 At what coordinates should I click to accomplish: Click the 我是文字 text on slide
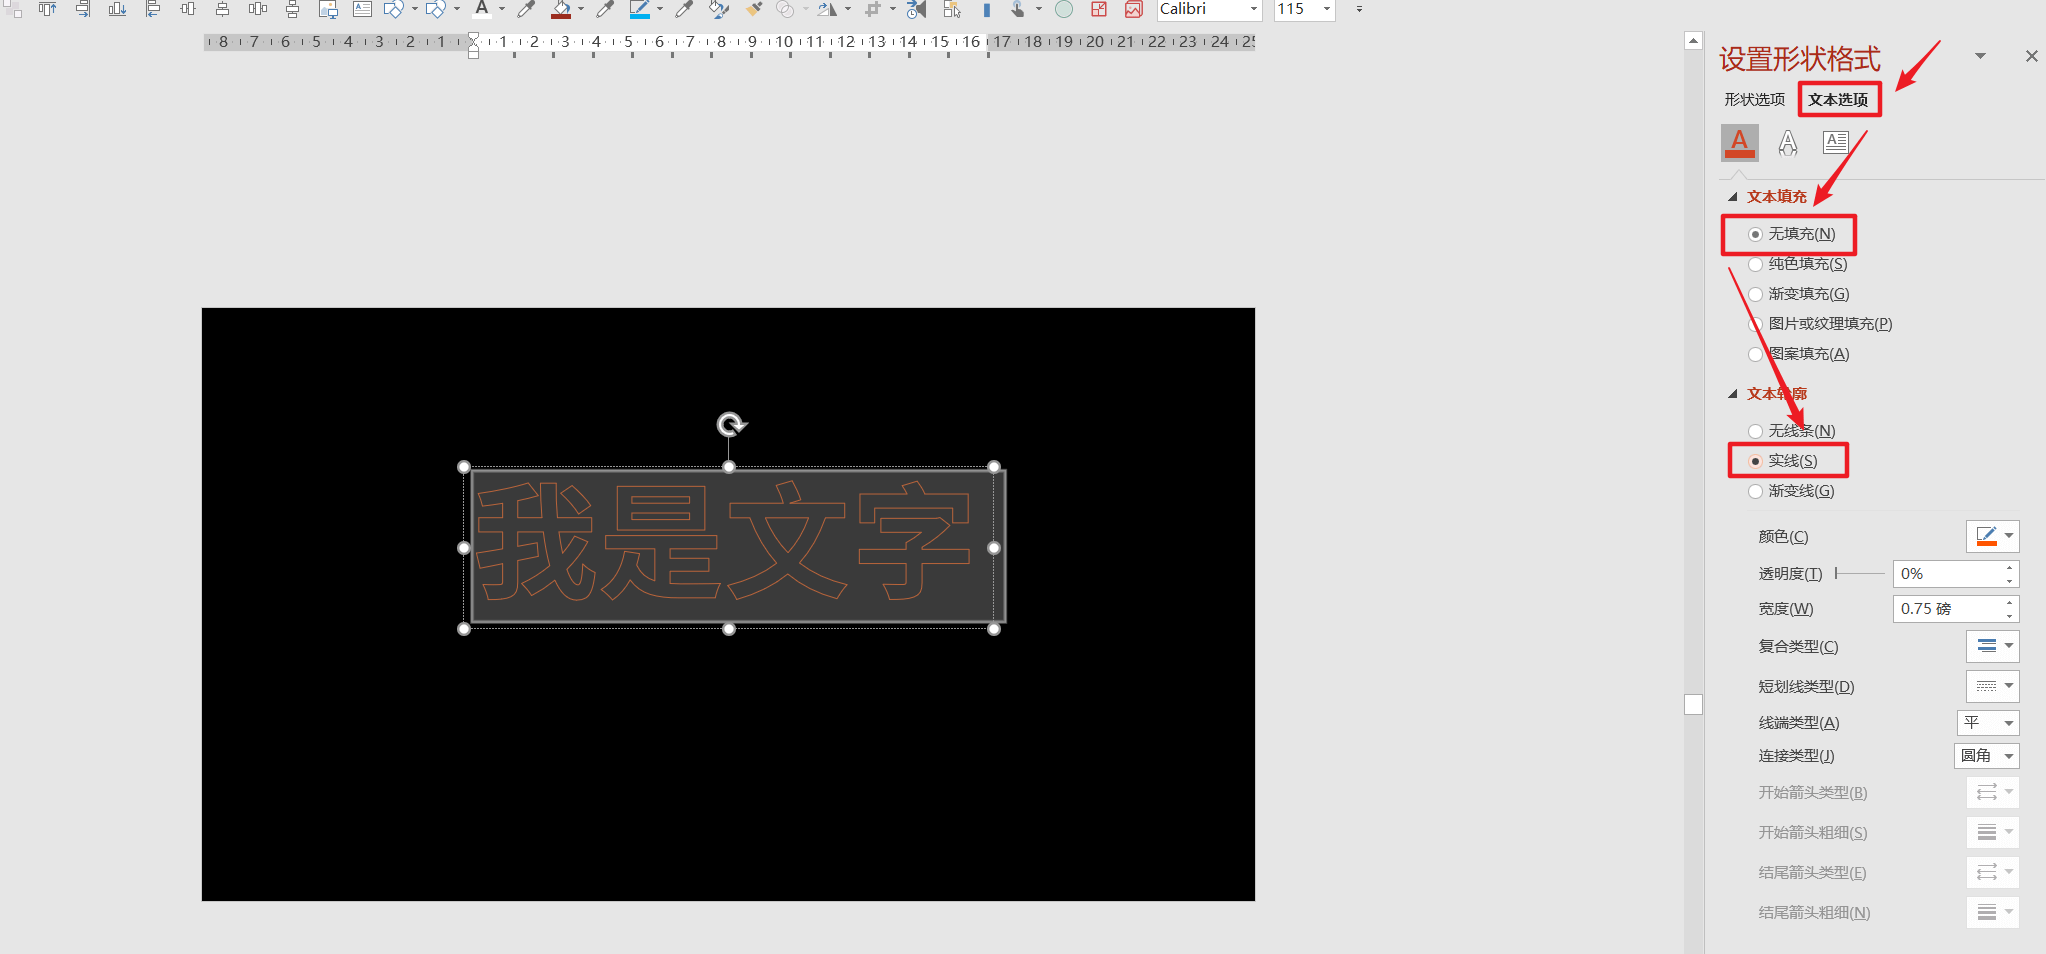point(723,541)
